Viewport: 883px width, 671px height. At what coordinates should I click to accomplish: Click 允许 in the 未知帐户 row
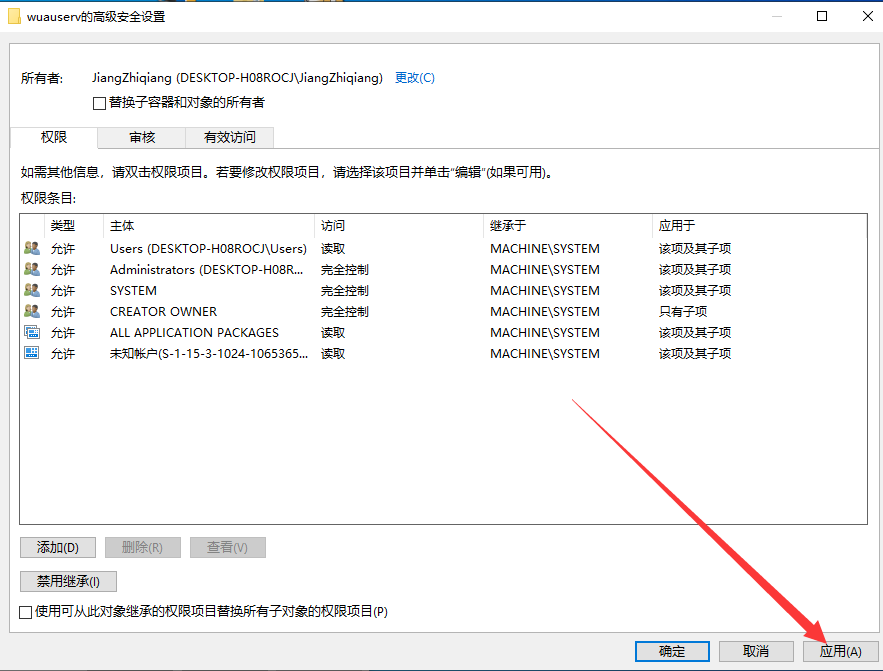pos(63,354)
